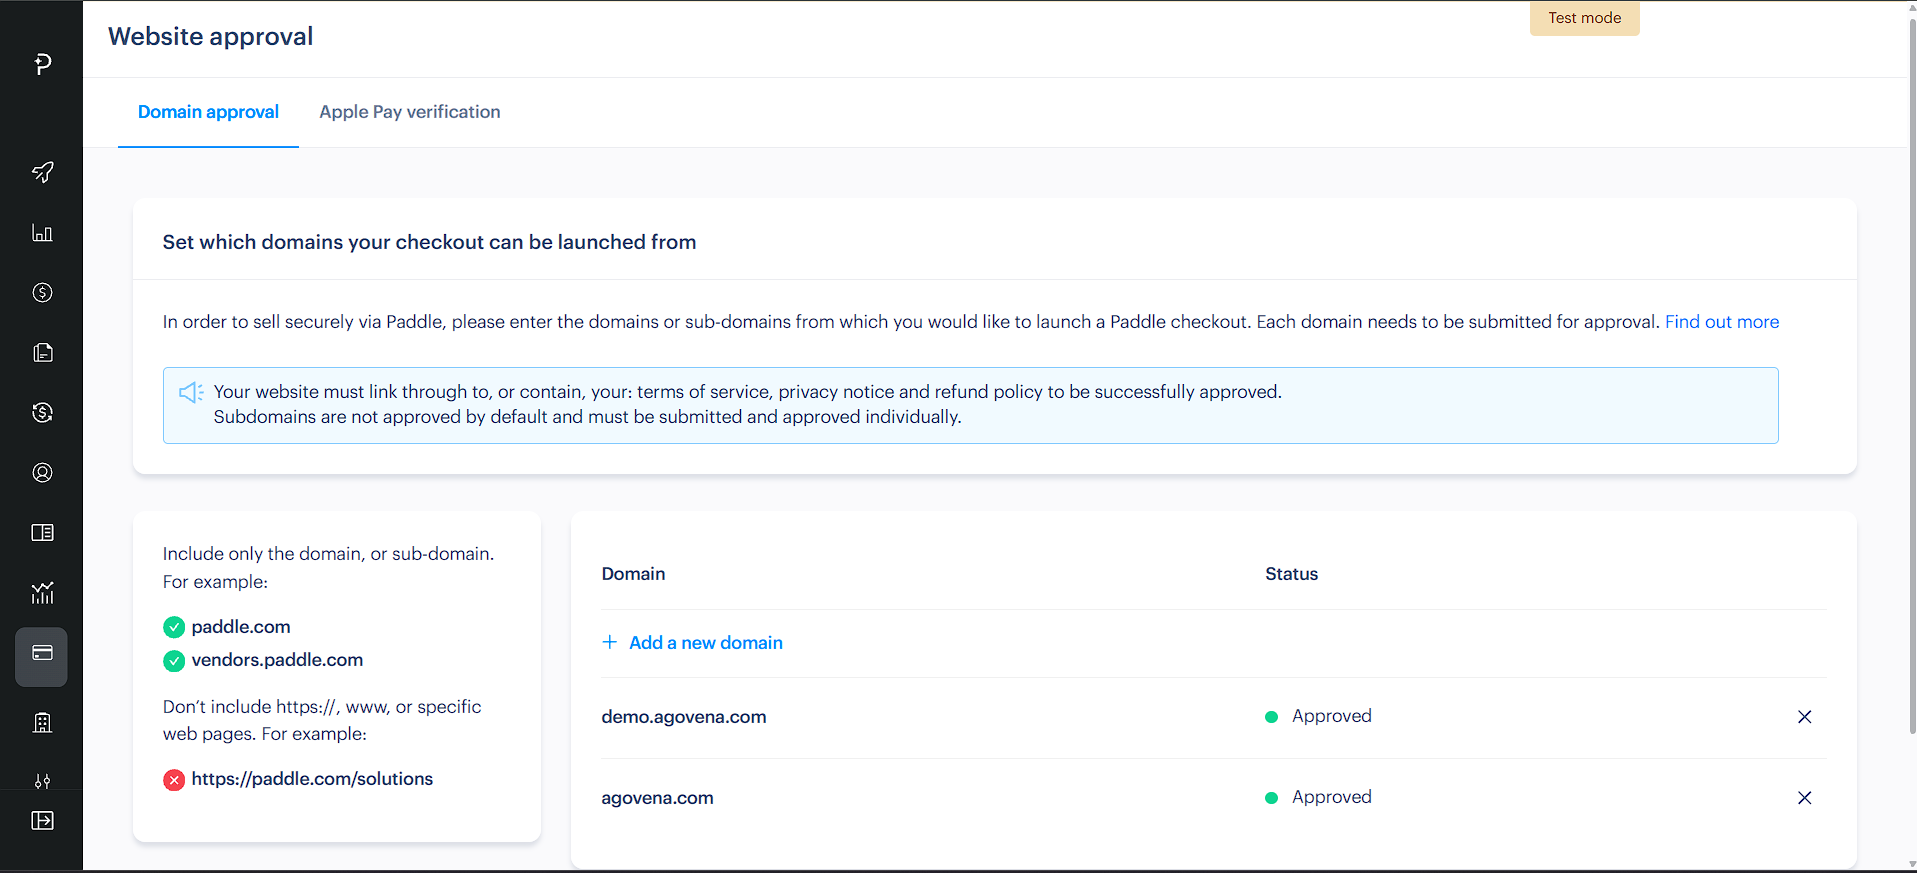1917x873 pixels.
Task: Click the Website approval page title
Action: tap(210, 36)
